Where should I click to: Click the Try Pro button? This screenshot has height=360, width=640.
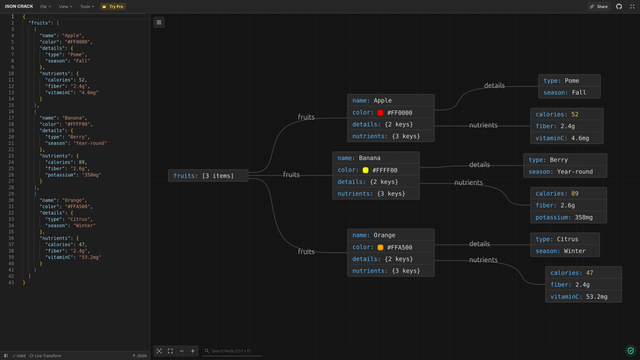click(x=113, y=7)
